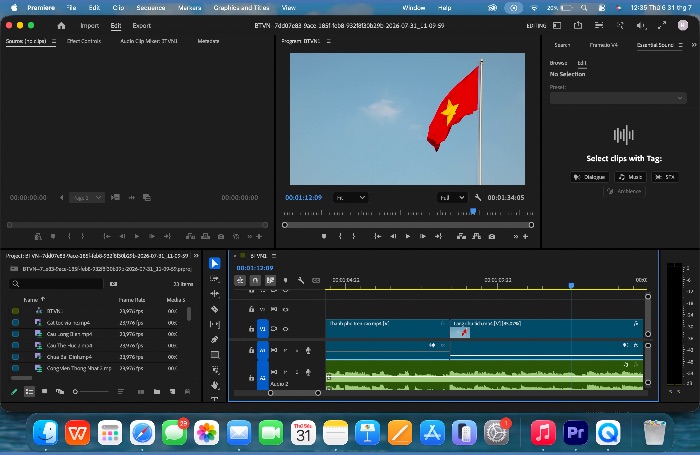Screen dimensions: 700x455
Task: Toggle V1 track targeting button
Action: click(262, 329)
